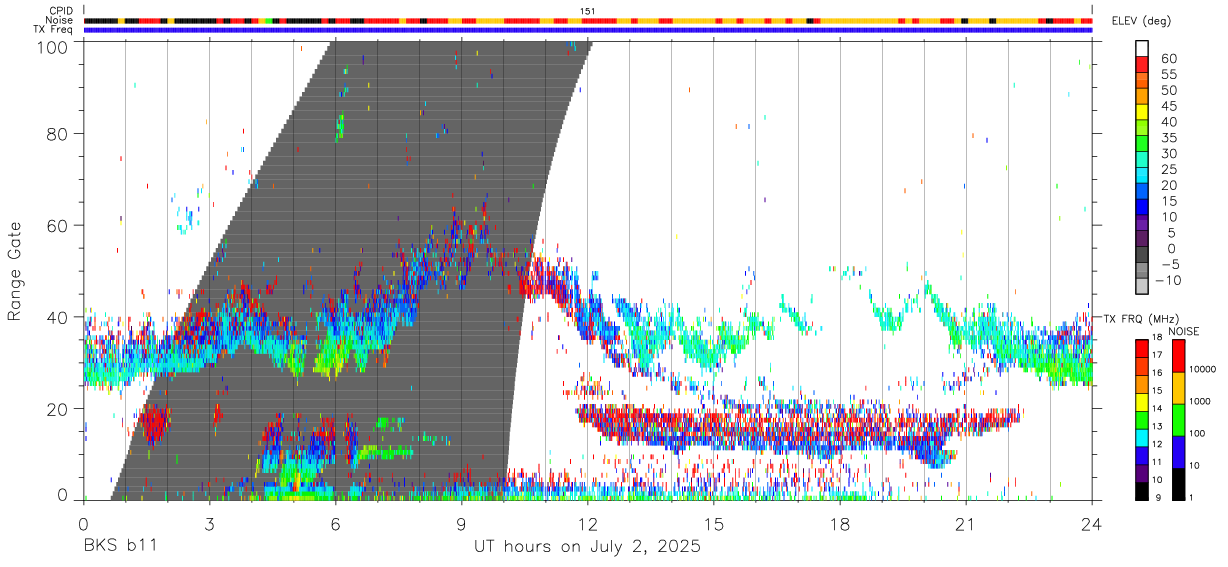Pick the black bottom block of TX FRQ bar
Viewport: 1228px width, 567px height.
[1142, 491]
